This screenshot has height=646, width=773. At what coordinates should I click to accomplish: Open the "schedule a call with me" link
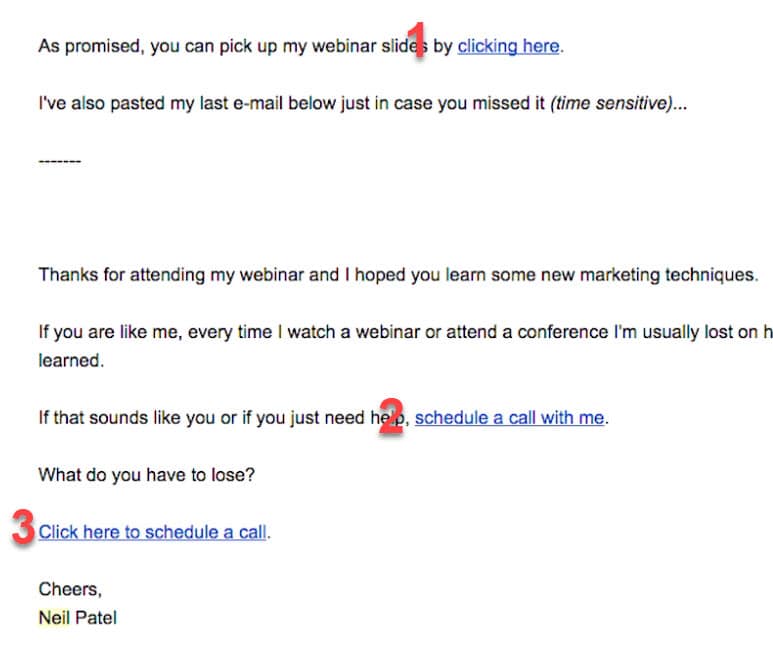pyautogui.click(x=509, y=418)
